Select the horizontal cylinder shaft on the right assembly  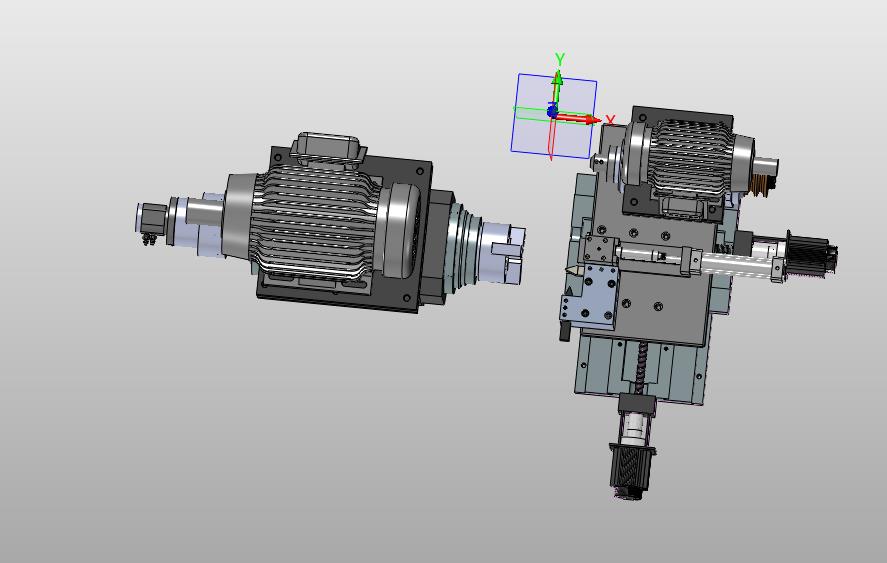tap(735, 263)
